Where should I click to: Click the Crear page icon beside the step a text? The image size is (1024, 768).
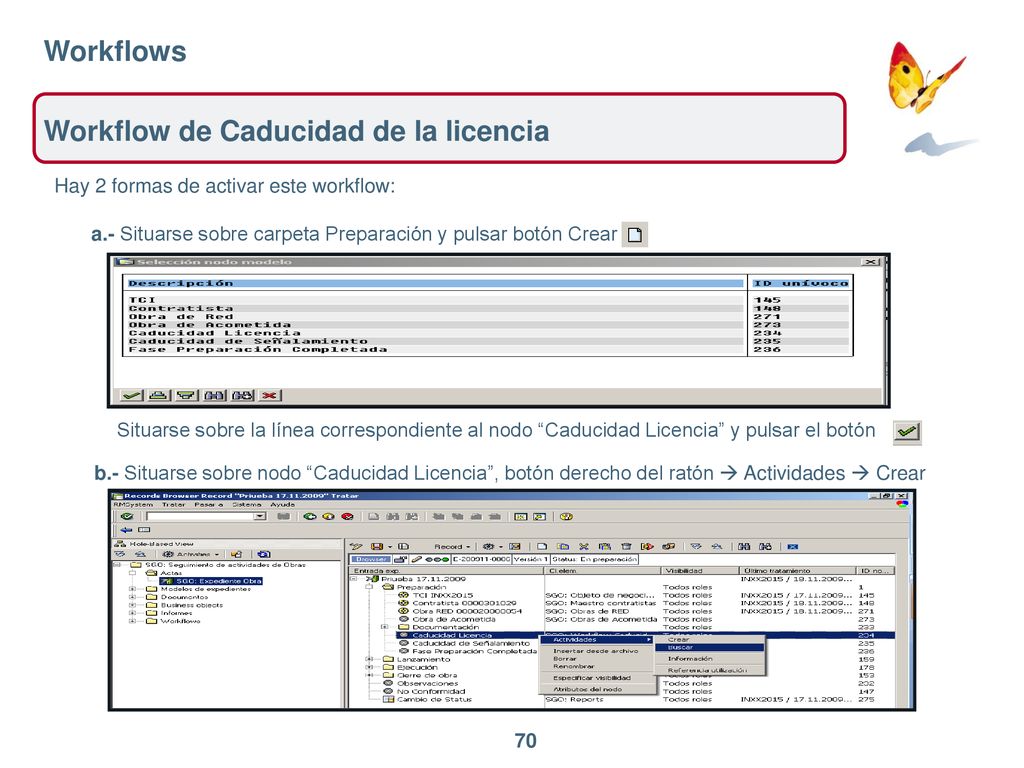coord(634,234)
